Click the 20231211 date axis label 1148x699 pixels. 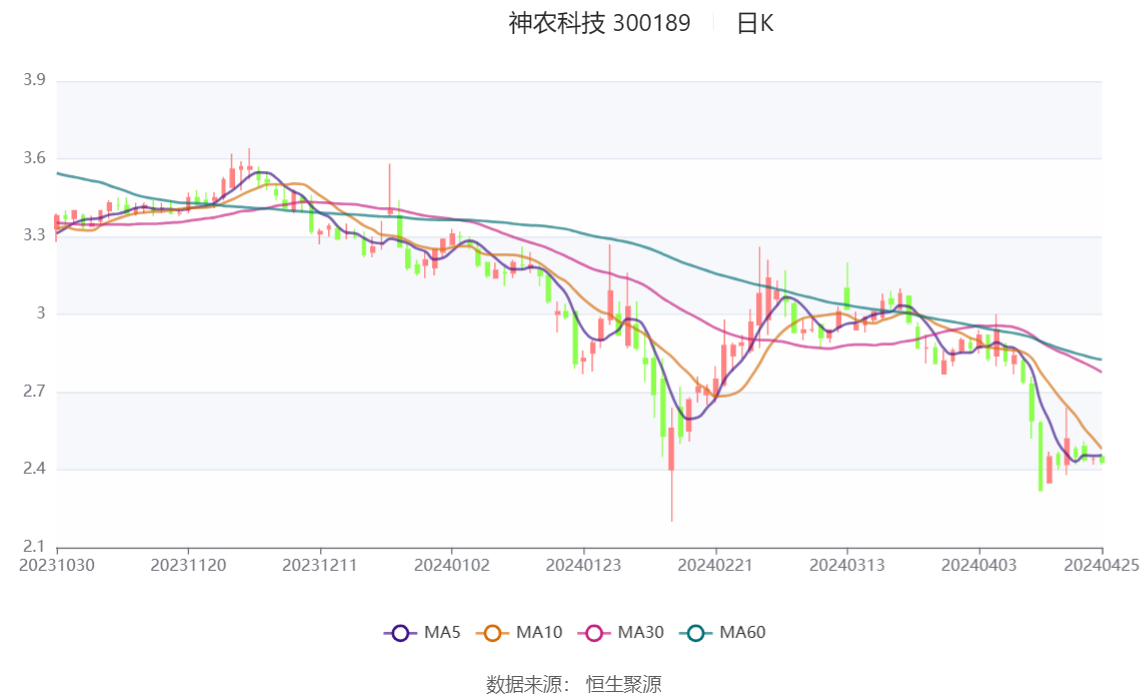pos(320,566)
